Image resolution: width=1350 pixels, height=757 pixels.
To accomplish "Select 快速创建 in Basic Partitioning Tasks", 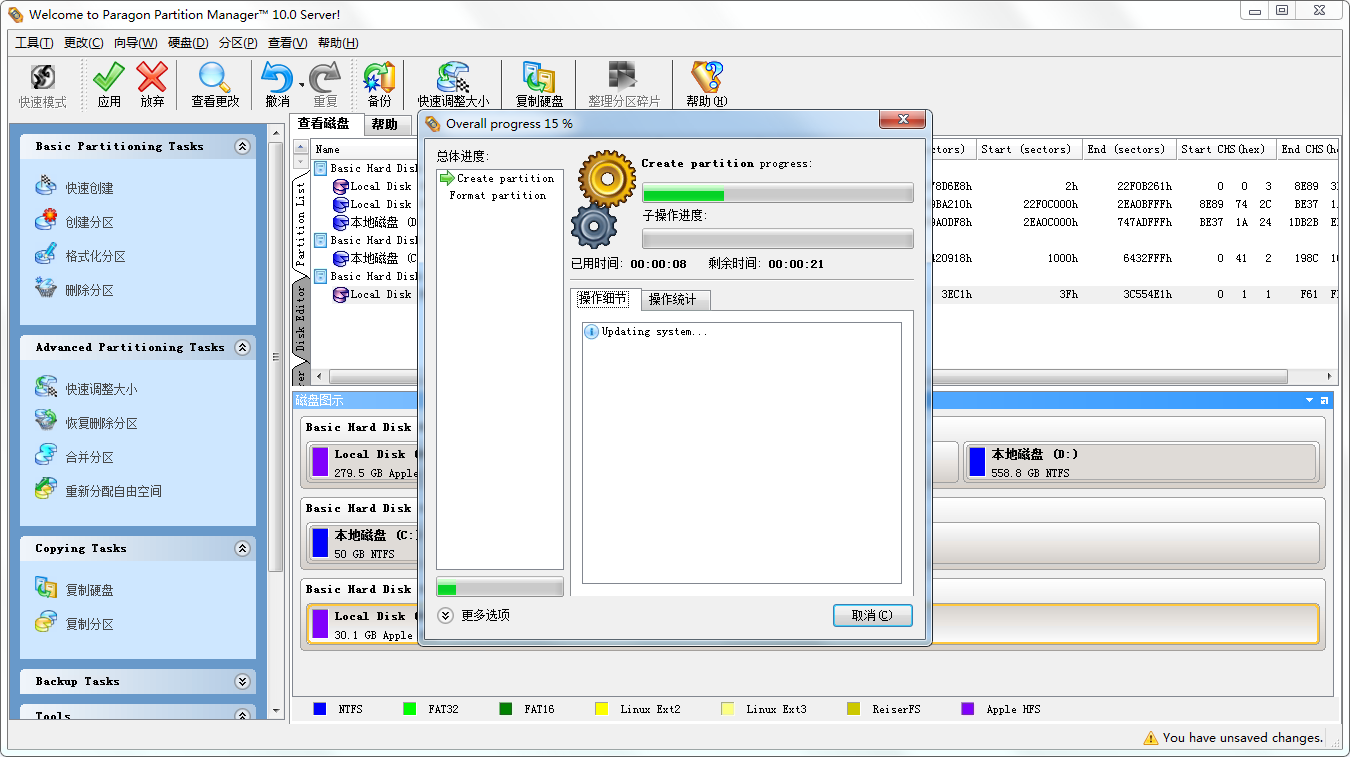I will point(90,188).
